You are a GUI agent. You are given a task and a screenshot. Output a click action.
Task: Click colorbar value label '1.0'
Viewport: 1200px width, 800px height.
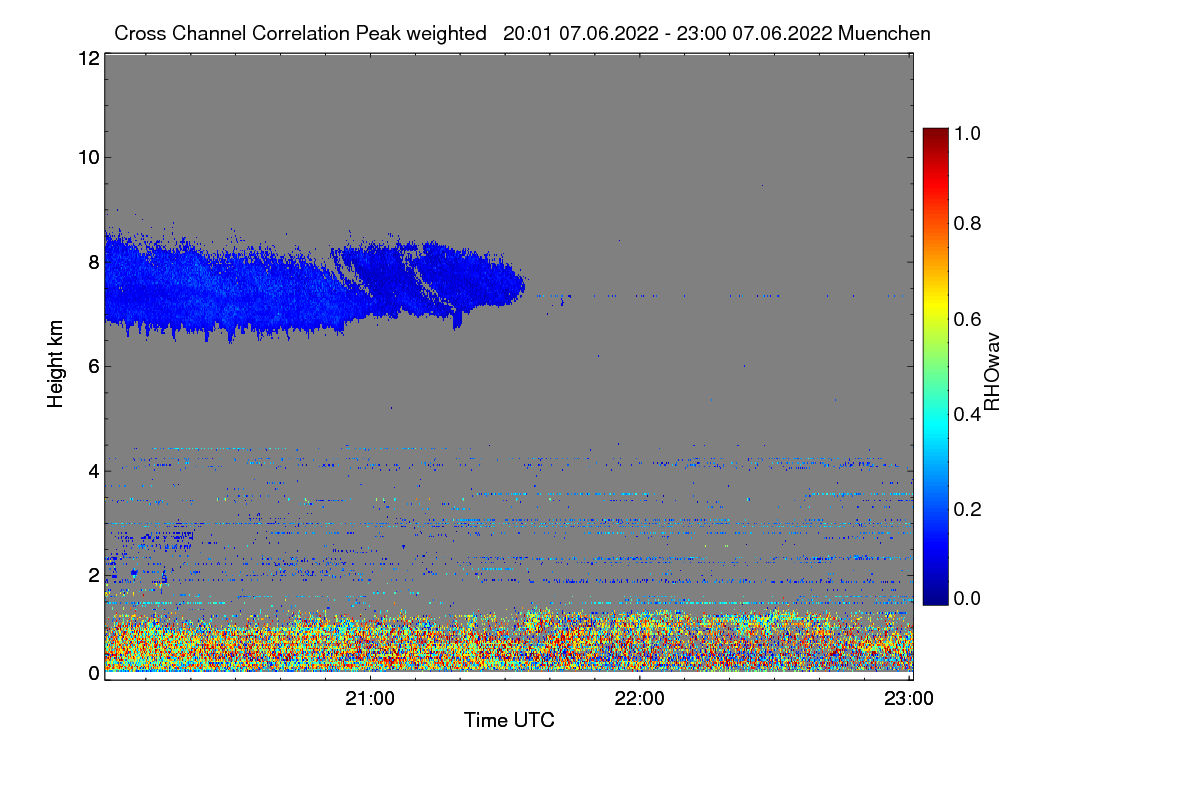click(x=968, y=132)
